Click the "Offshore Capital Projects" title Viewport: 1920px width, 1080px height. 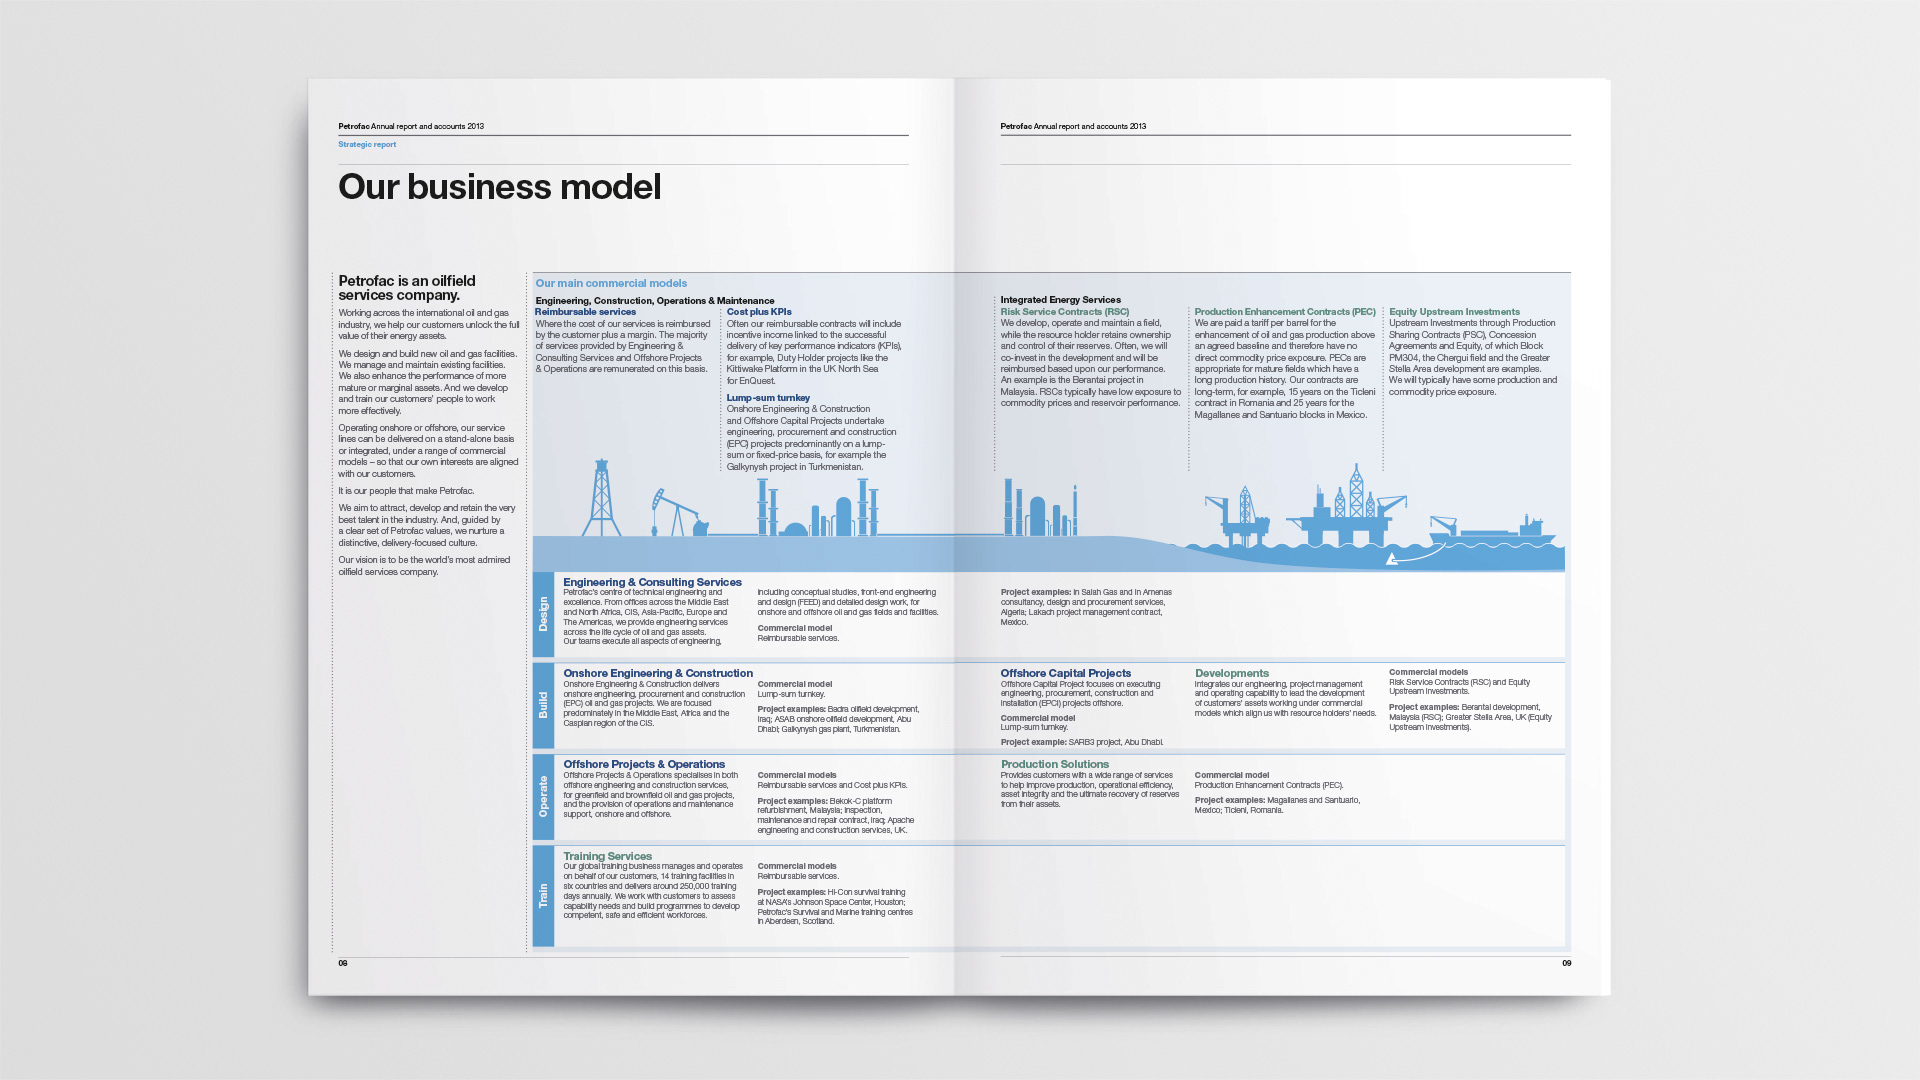click(x=1066, y=673)
